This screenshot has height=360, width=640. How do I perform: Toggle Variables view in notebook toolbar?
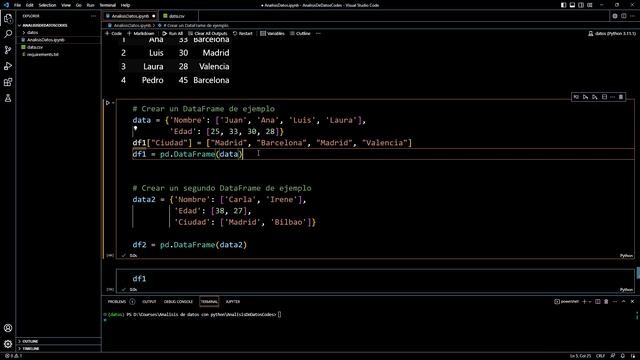272,33
